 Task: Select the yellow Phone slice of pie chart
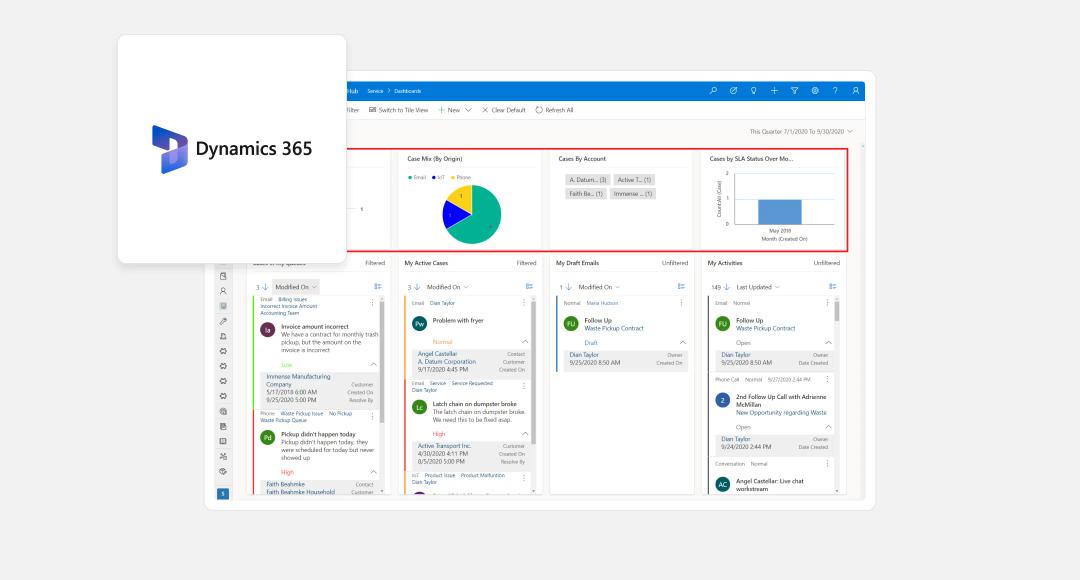coord(461,196)
